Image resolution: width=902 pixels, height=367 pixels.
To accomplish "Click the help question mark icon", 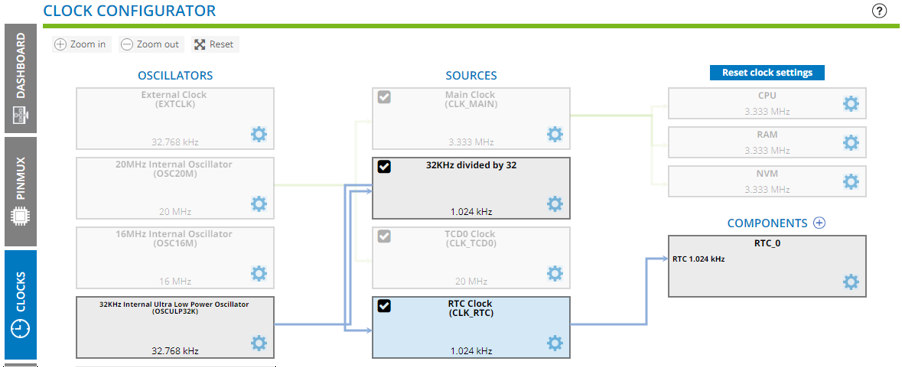I will pos(879,10).
